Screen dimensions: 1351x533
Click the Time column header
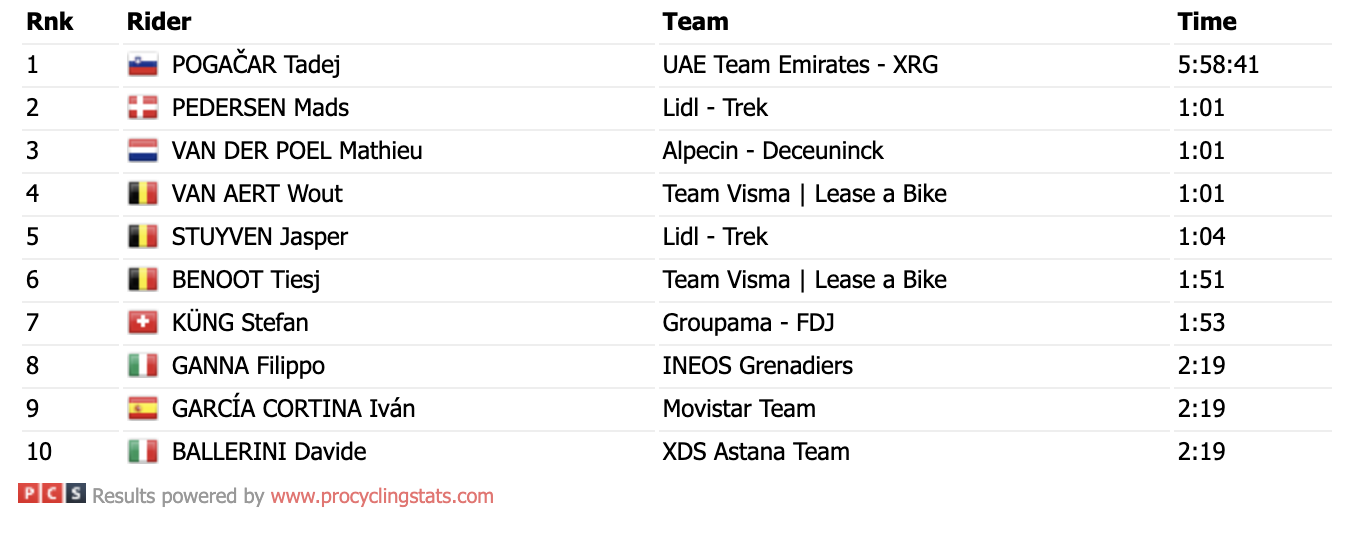(1207, 21)
